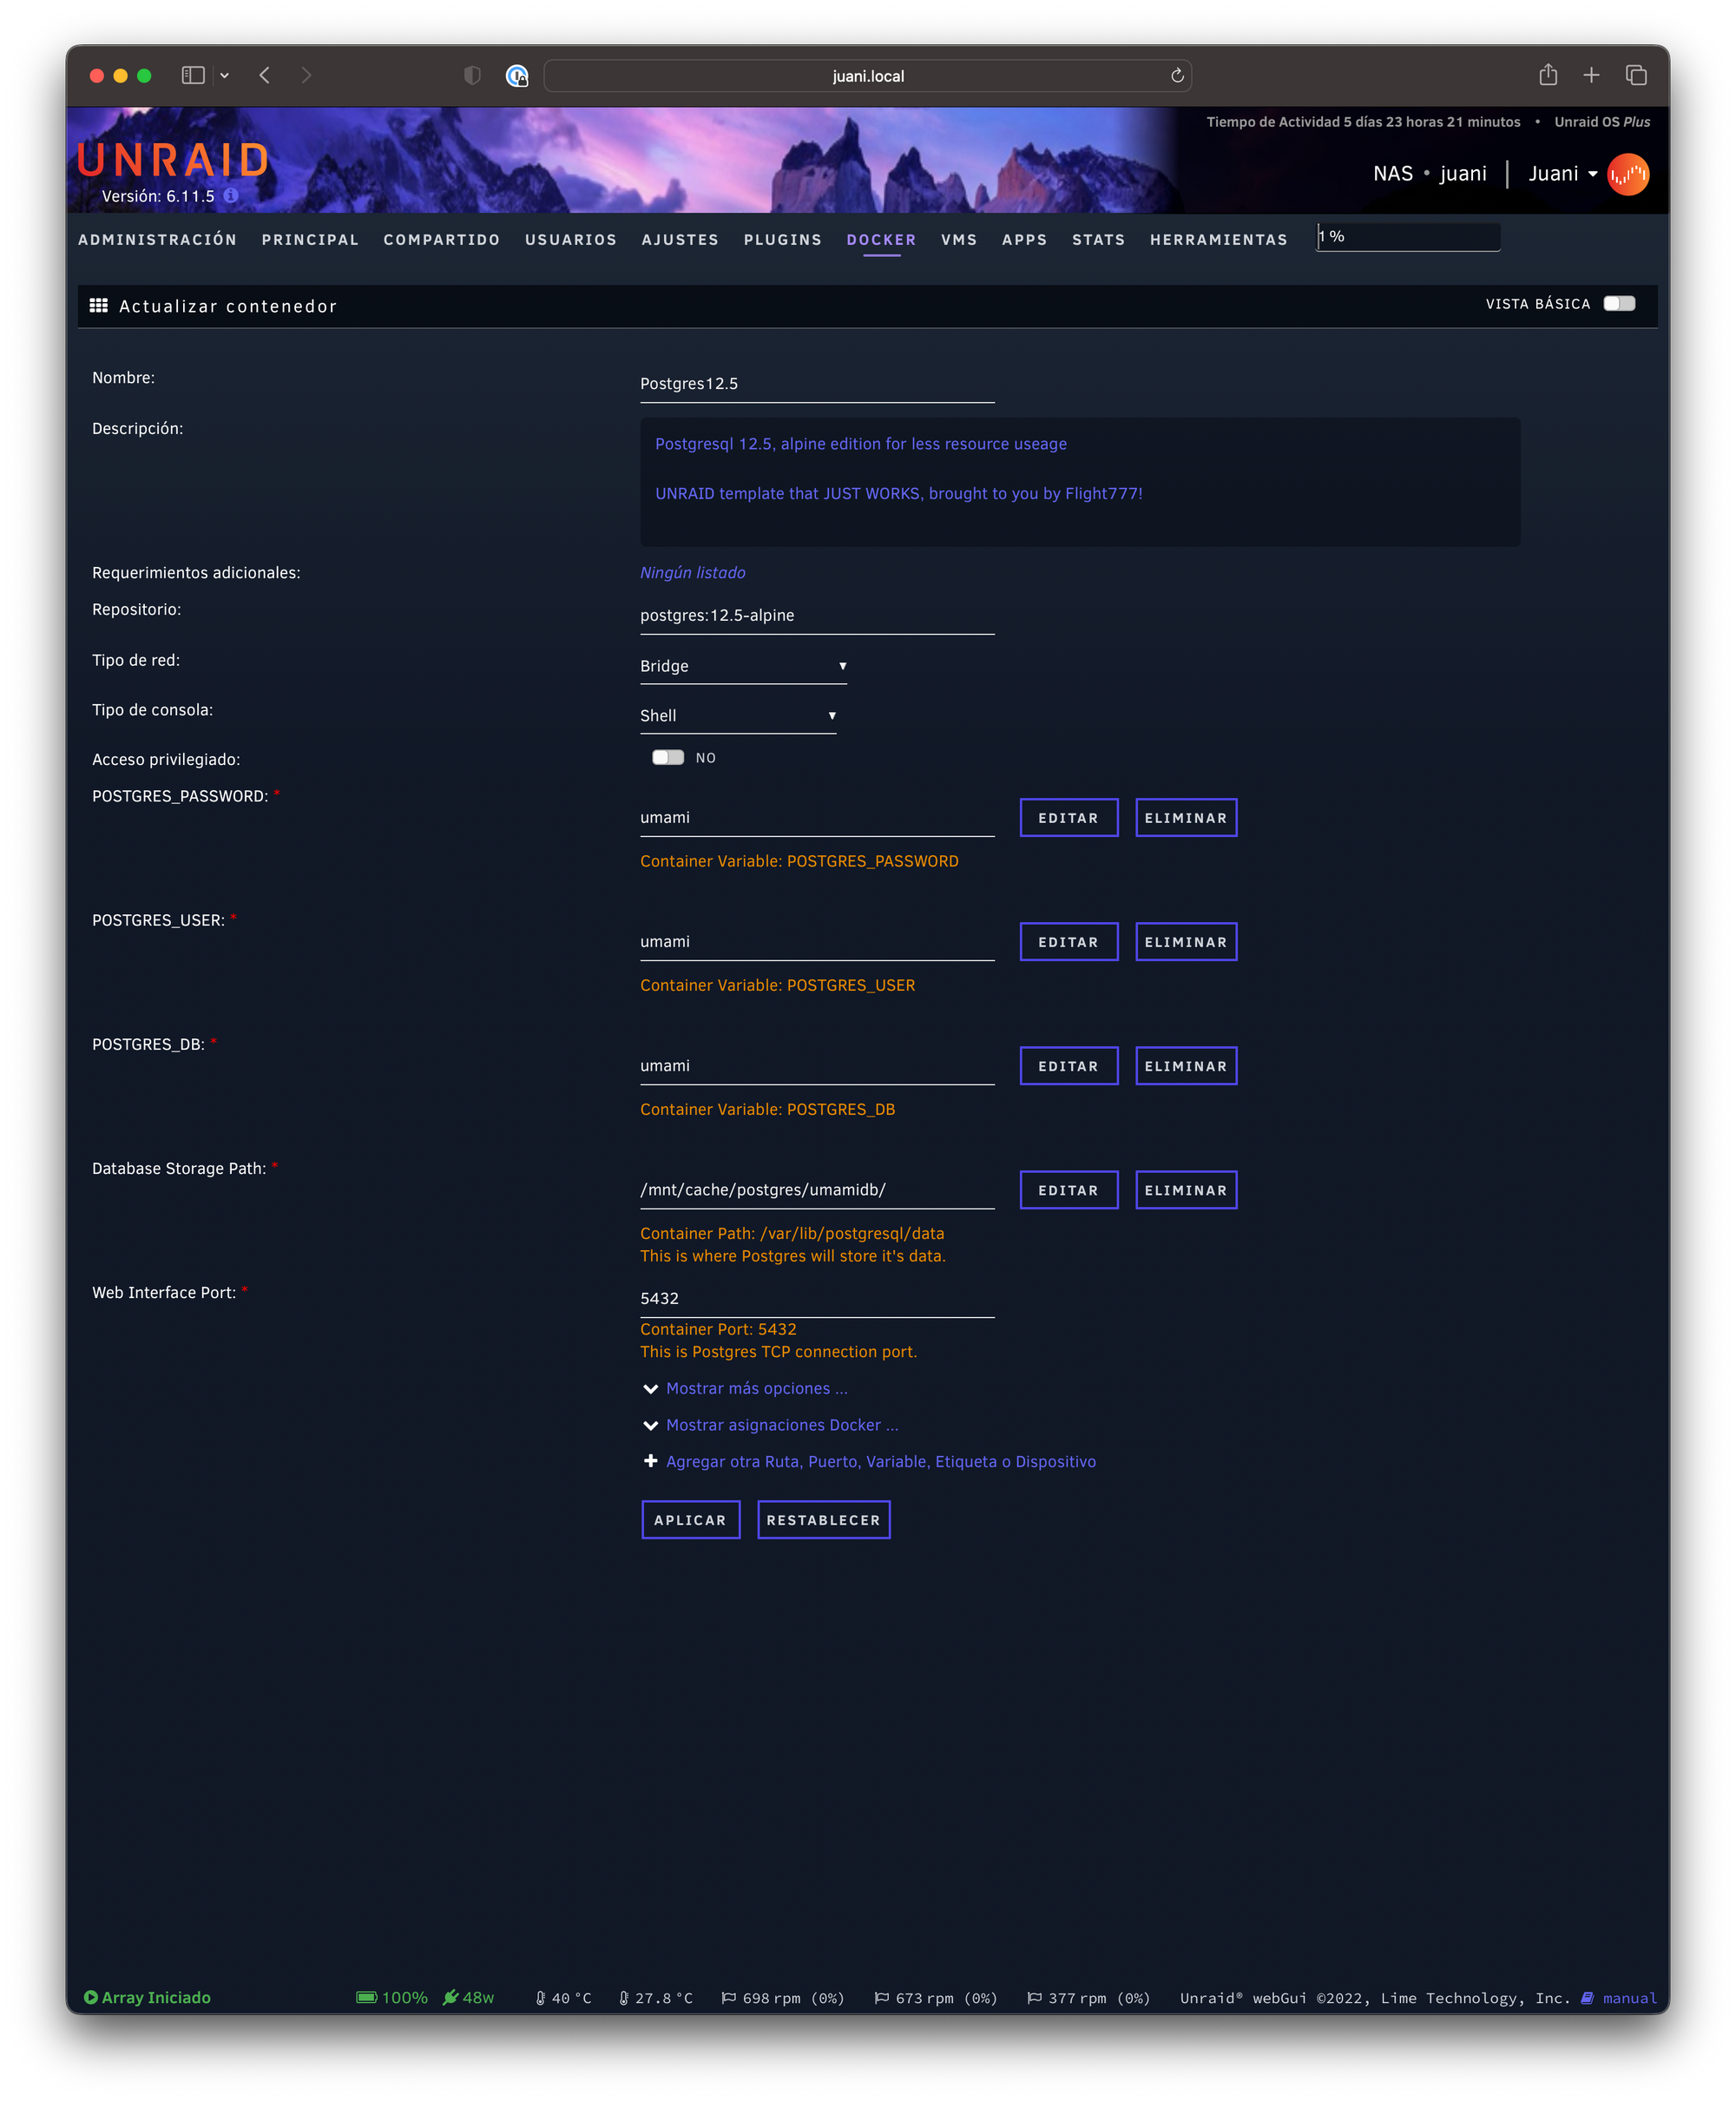Click the Database Storage Path input field
1736x2102 pixels.
coord(817,1190)
